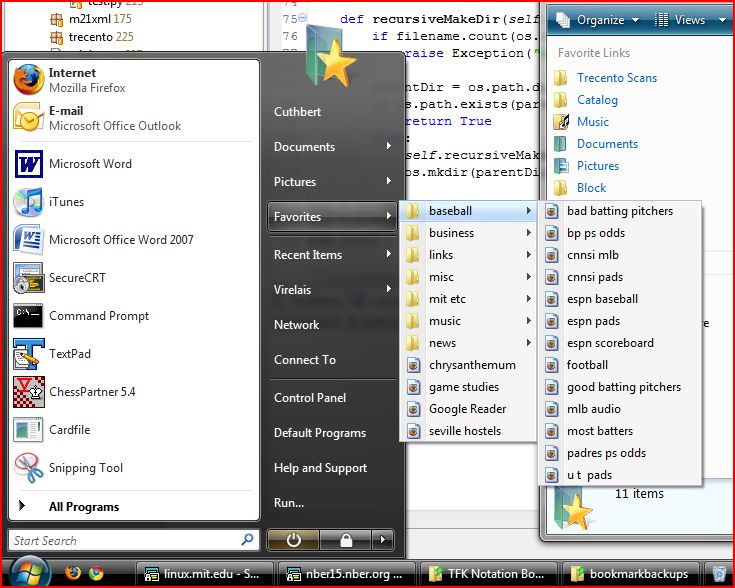The image size is (735, 588).
Task: Switch to linux.mit.edu taskbar window
Action: tap(204, 574)
